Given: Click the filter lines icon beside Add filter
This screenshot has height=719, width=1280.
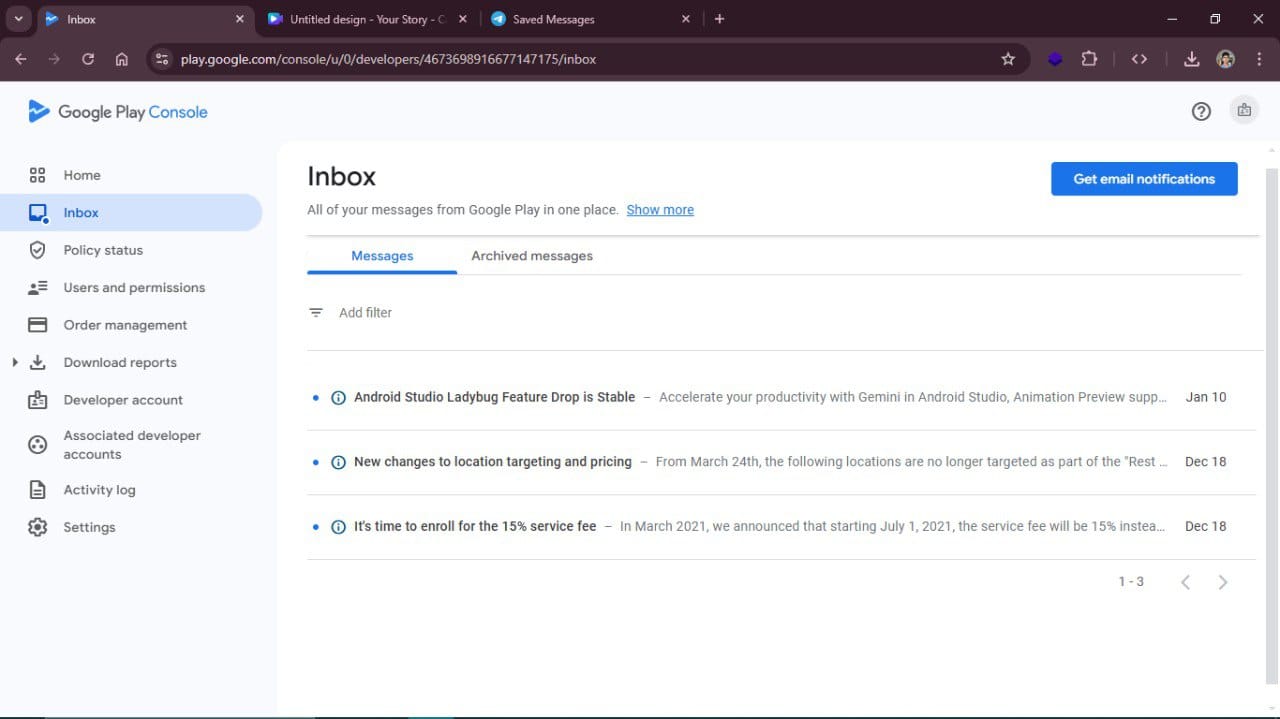Looking at the screenshot, I should 316,313.
